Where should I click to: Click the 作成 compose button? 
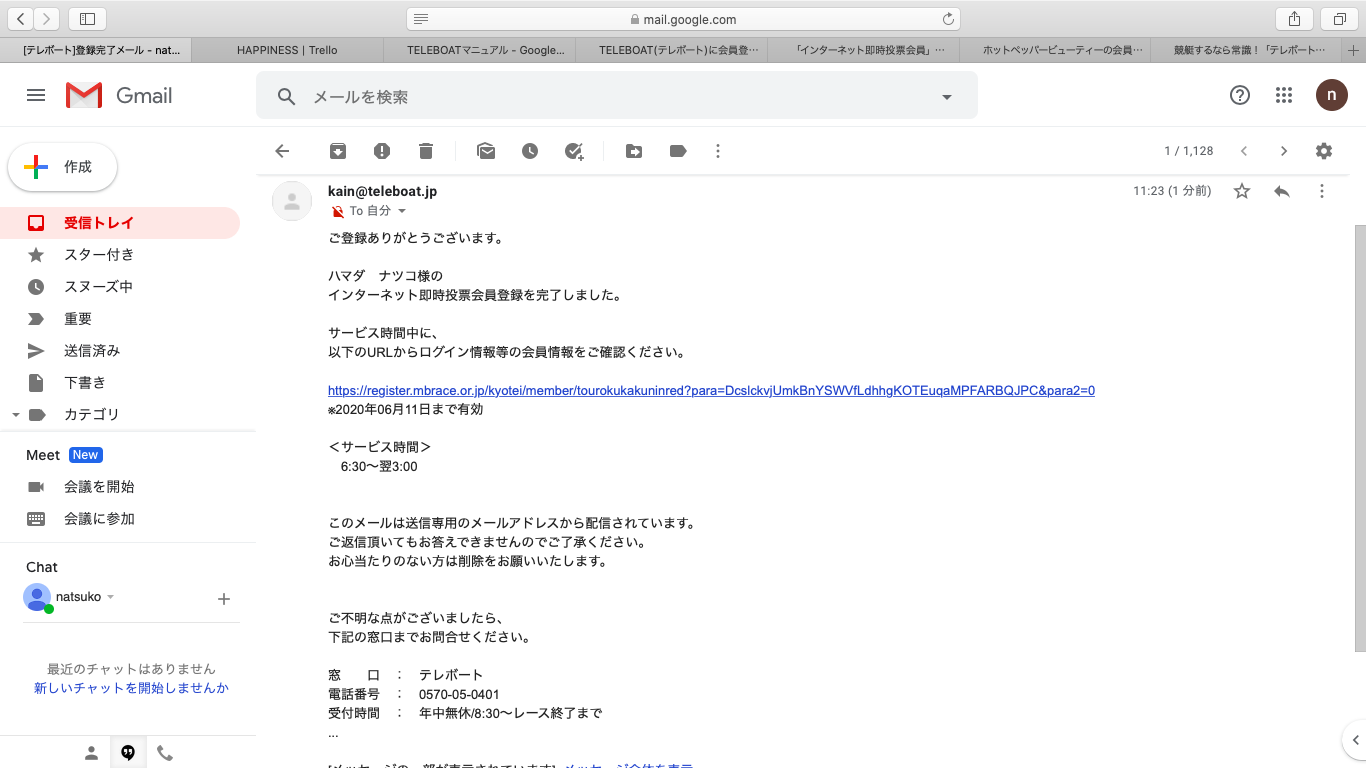(63, 167)
